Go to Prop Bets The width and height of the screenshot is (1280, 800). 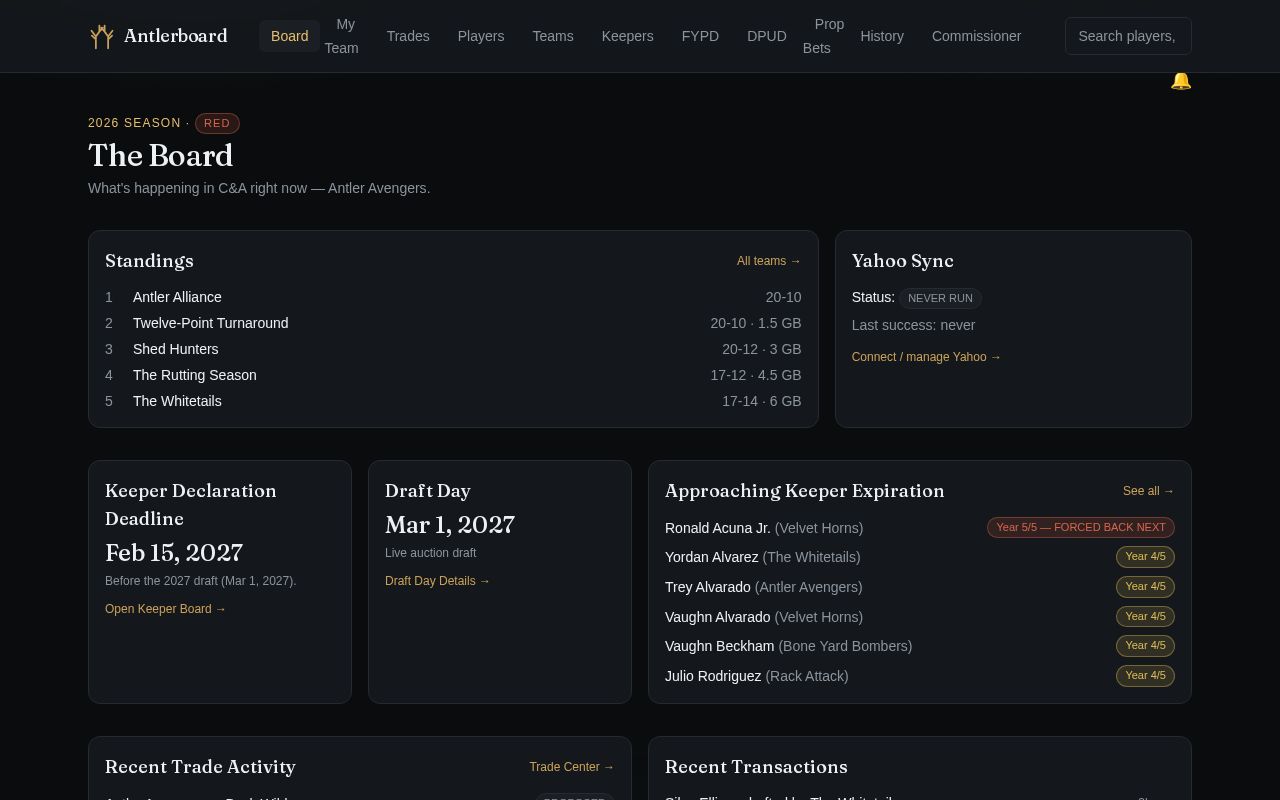pos(824,36)
